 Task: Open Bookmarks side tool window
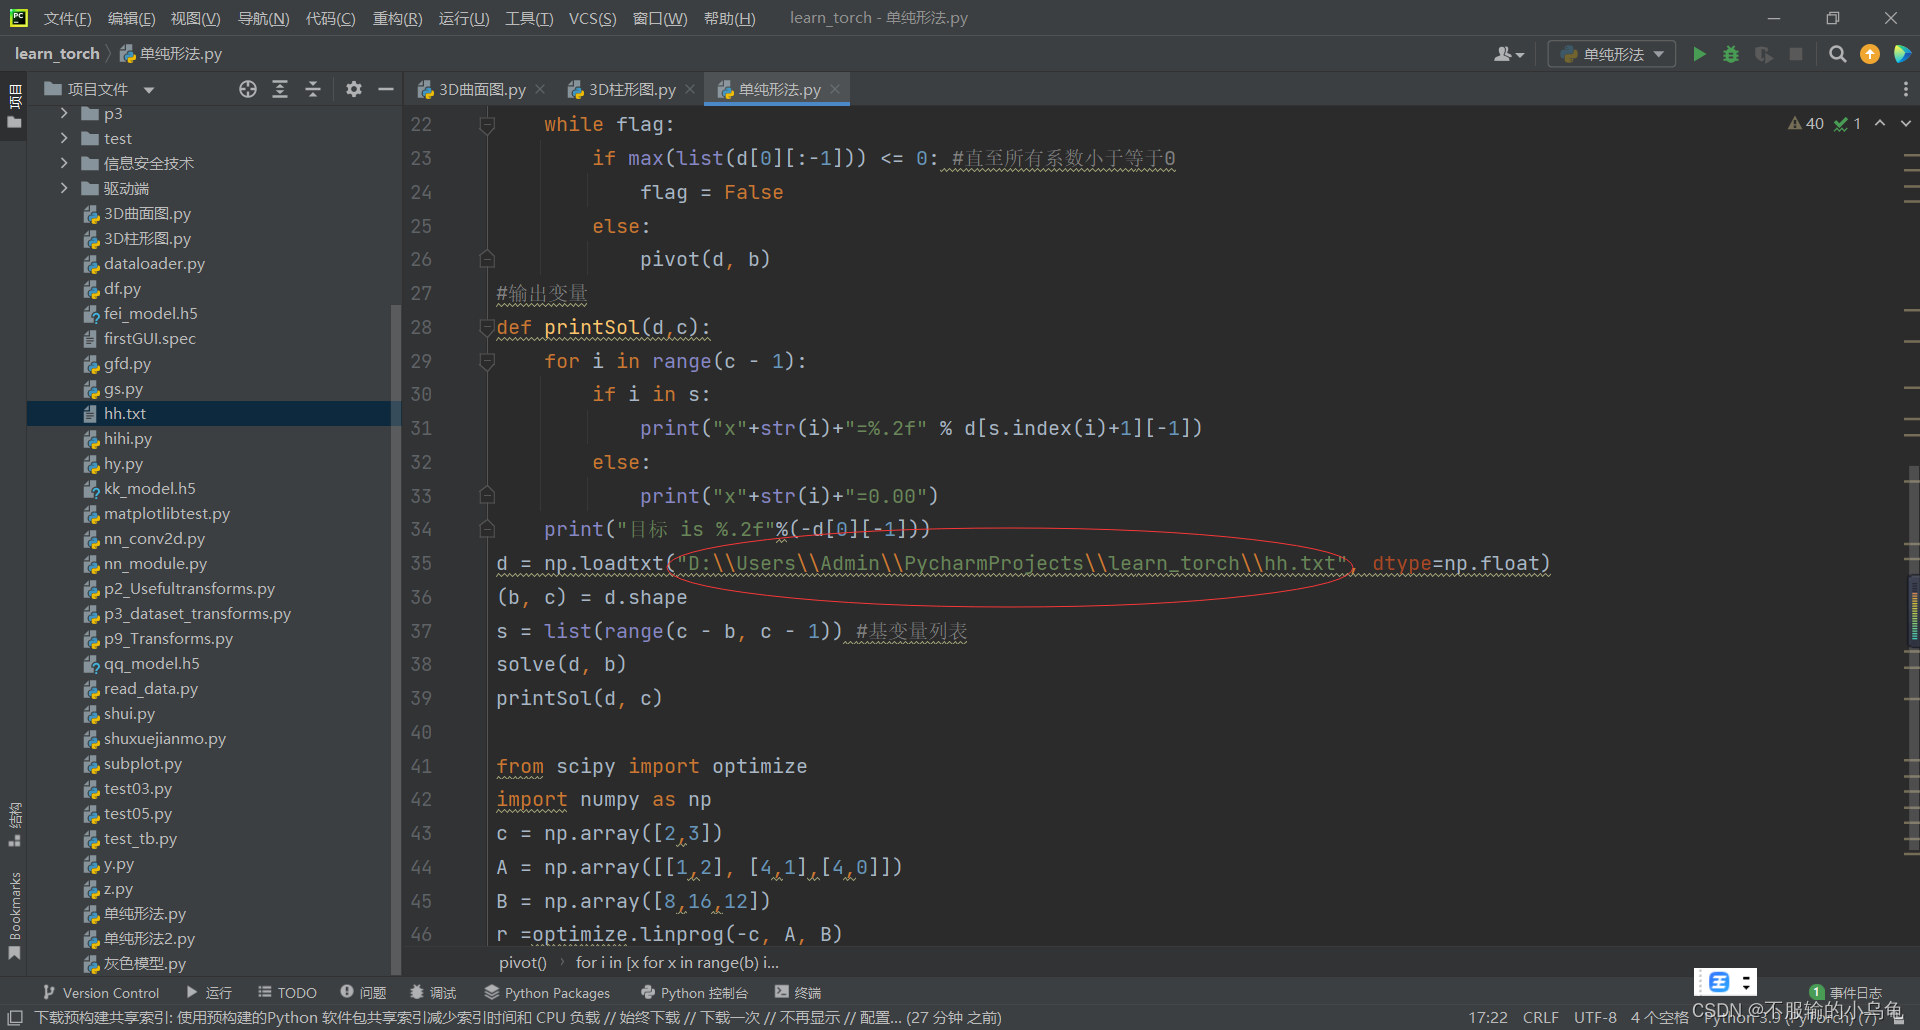(14, 915)
